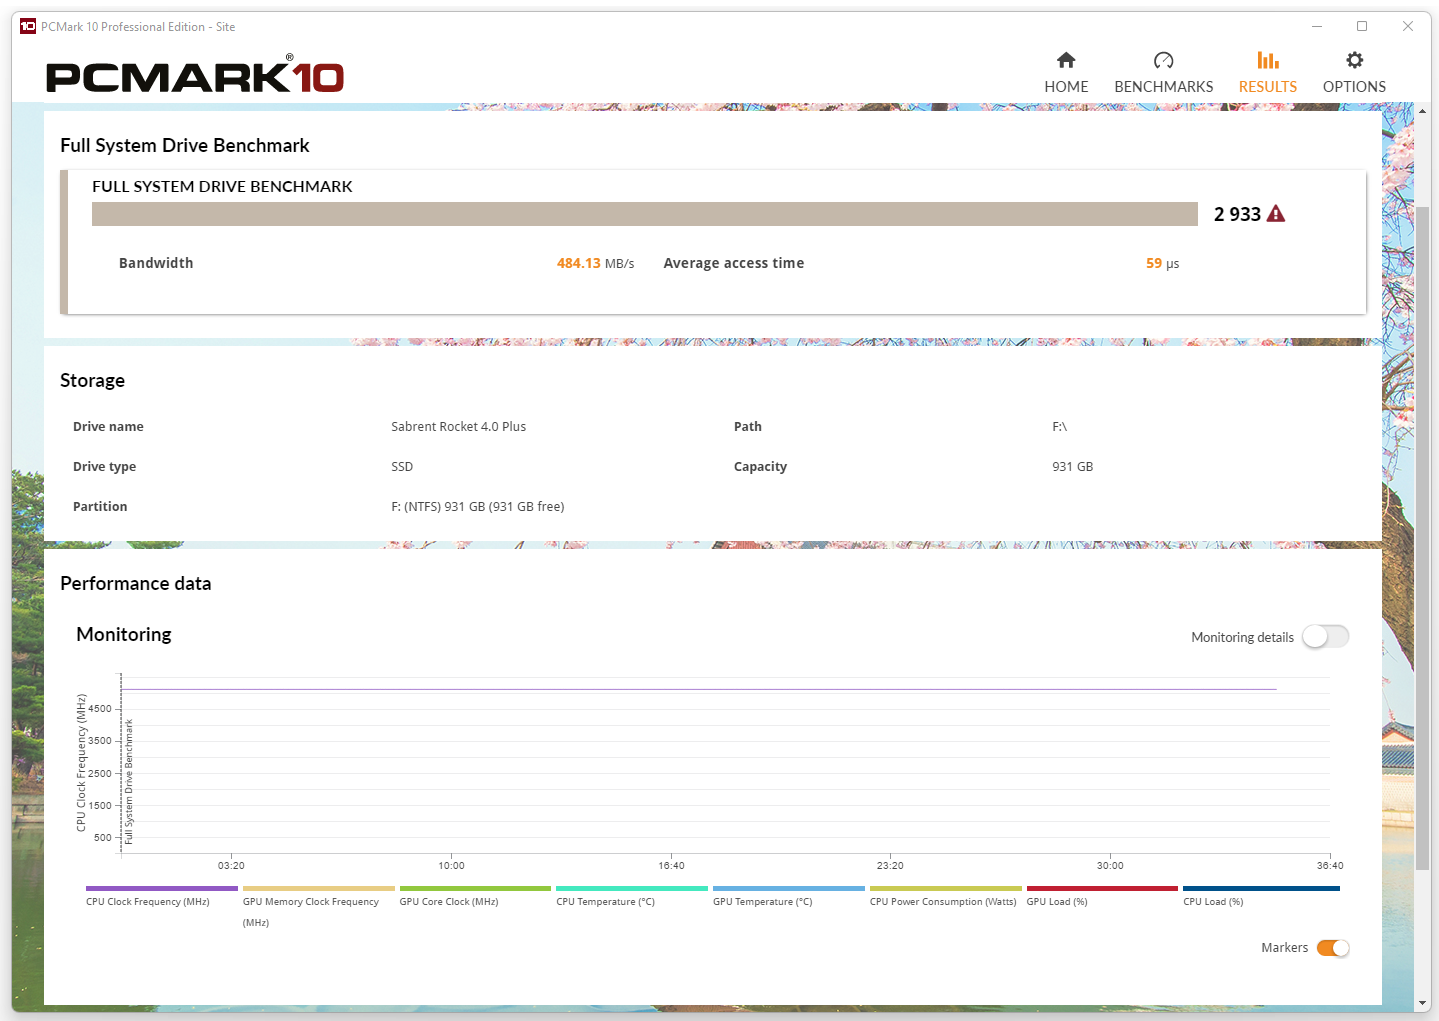Click the Average access time label
The height and width of the screenshot is (1021, 1439).
[x=734, y=263]
